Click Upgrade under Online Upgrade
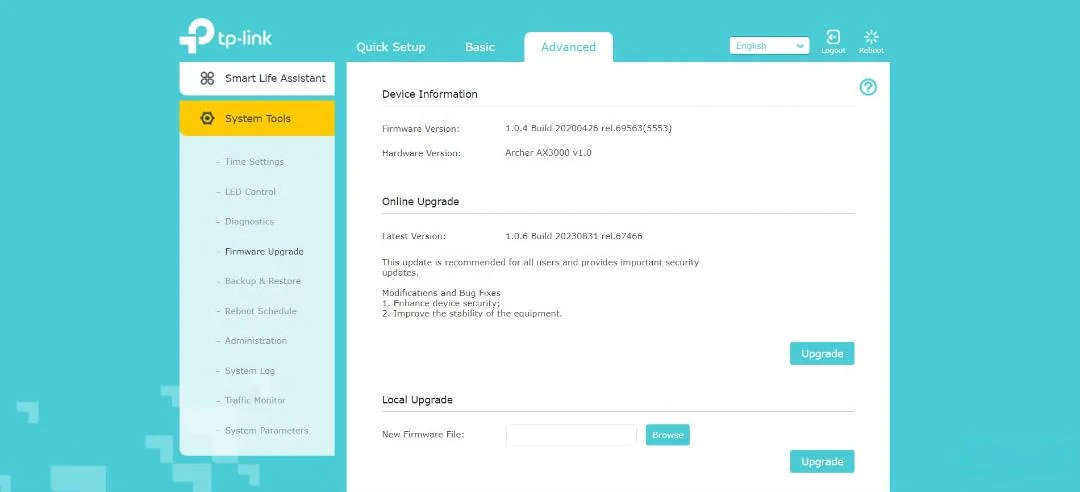 (822, 353)
